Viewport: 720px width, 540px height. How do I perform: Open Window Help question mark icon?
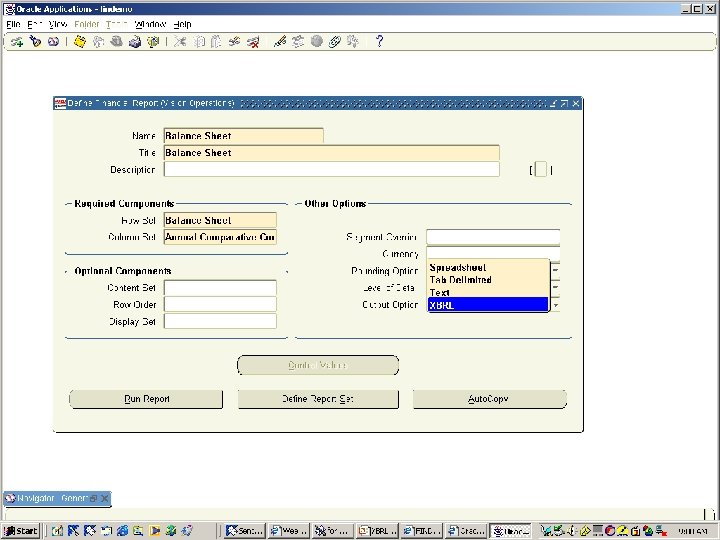point(379,42)
